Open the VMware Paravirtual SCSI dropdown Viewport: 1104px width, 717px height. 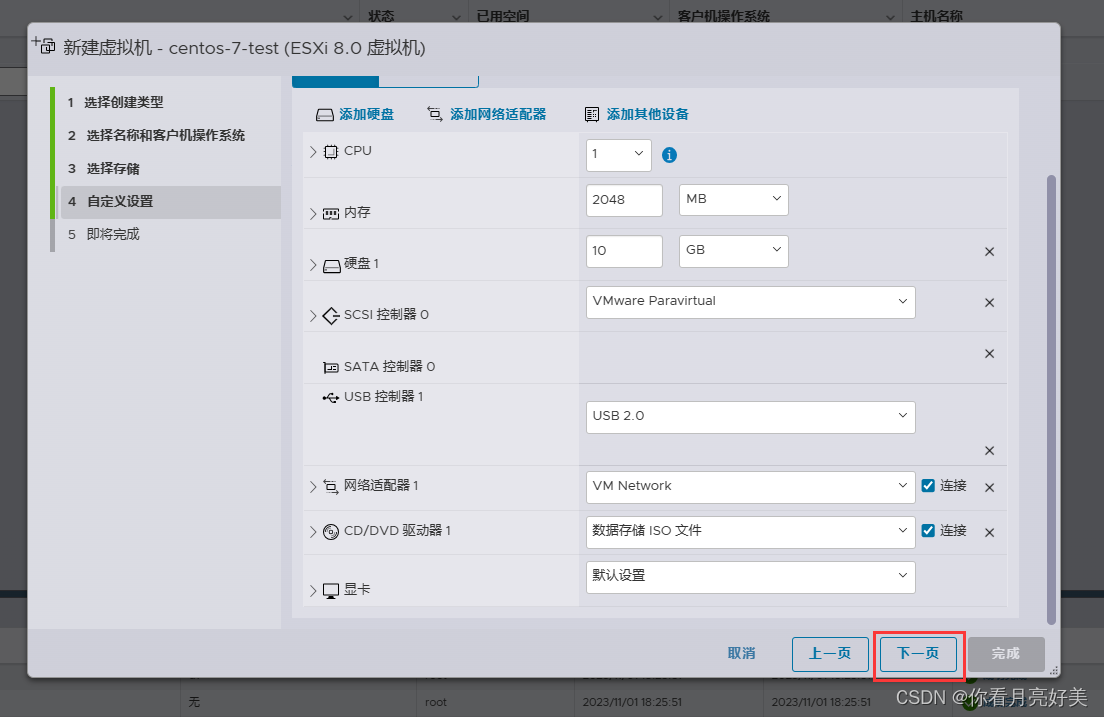tap(751, 301)
